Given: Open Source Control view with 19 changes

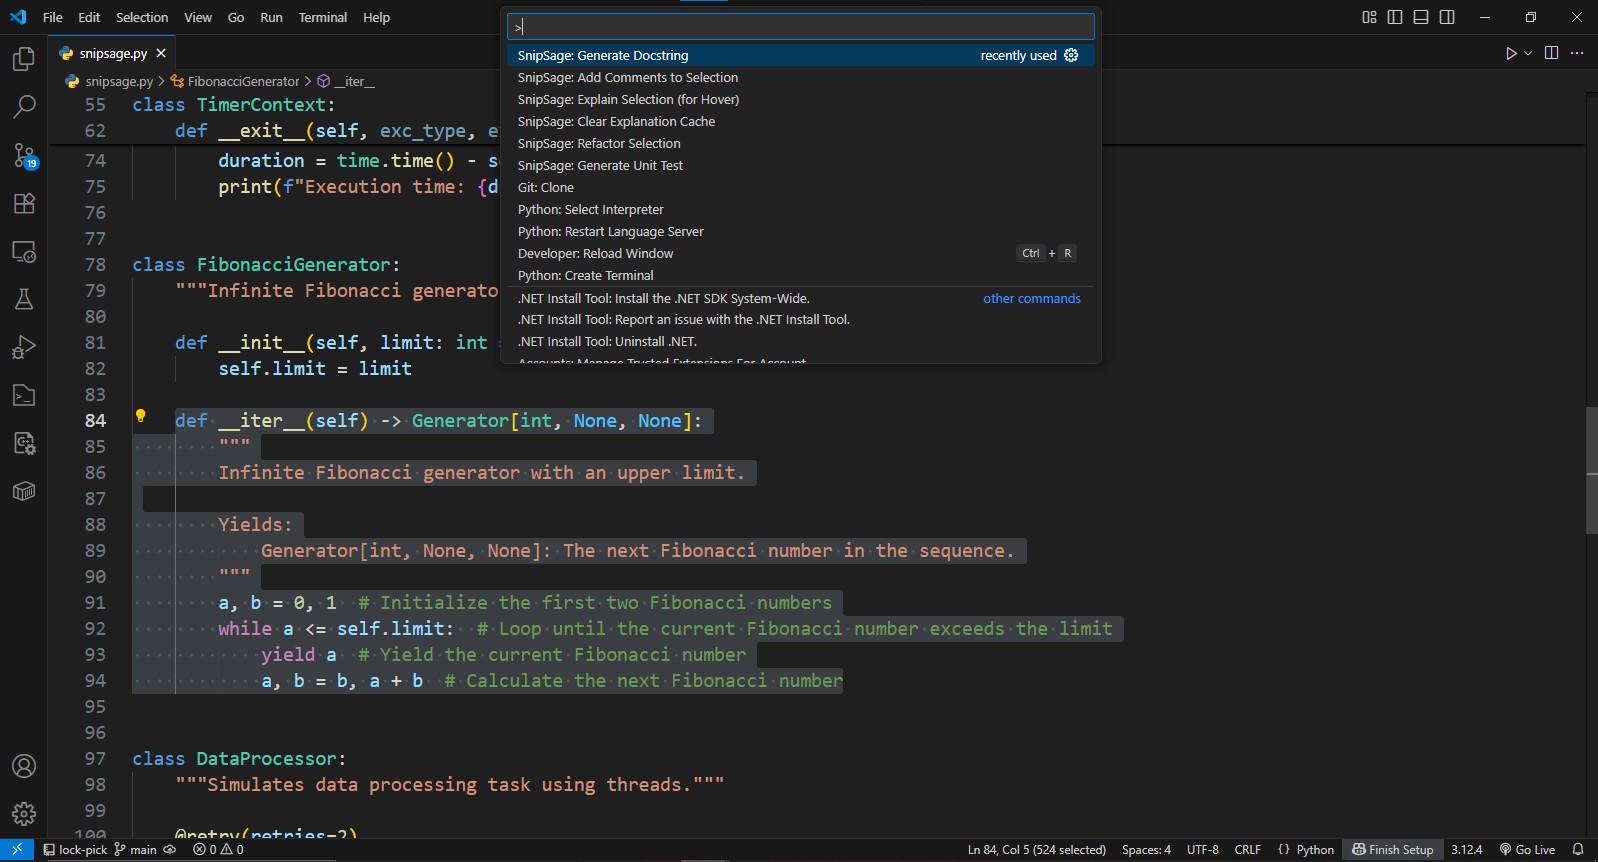Looking at the screenshot, I should [24, 155].
